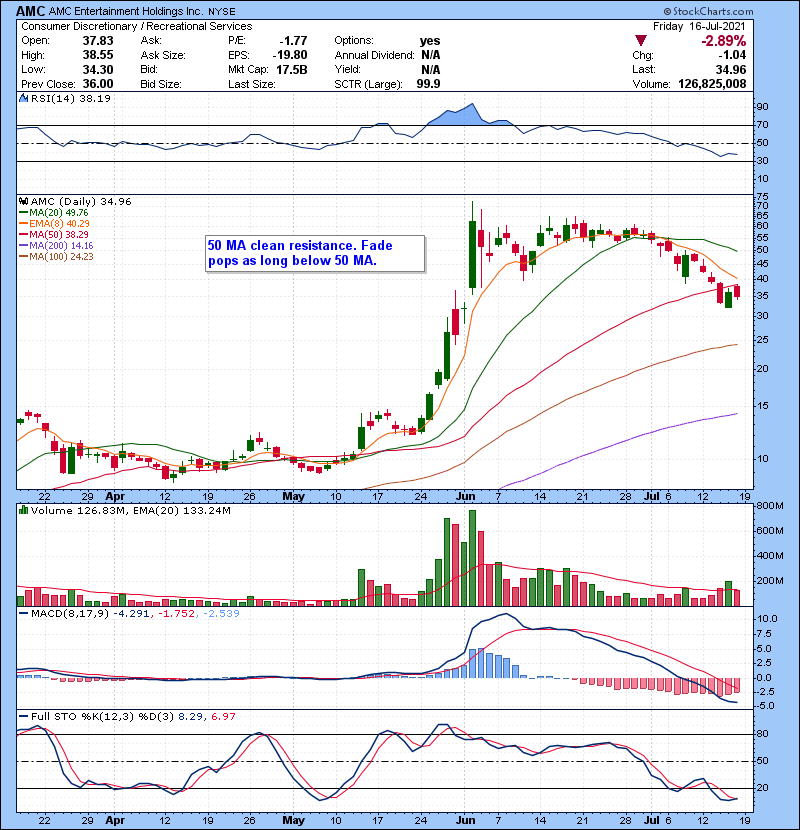800x830 pixels.
Task: Click the 10.0 label on MACD axis
Action: (767, 619)
